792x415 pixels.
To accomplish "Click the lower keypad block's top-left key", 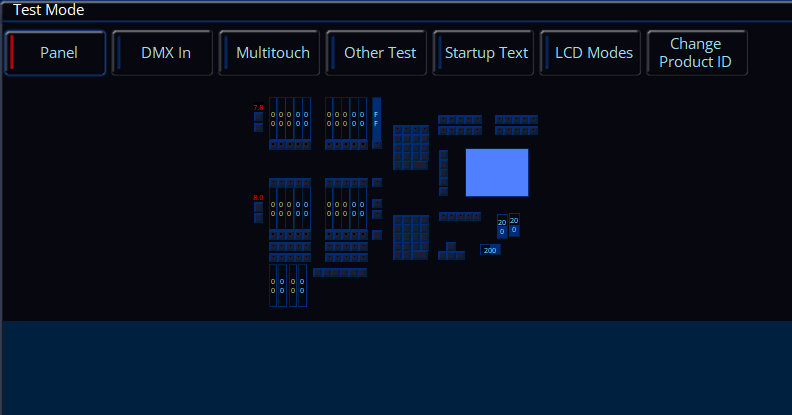I will (398, 220).
